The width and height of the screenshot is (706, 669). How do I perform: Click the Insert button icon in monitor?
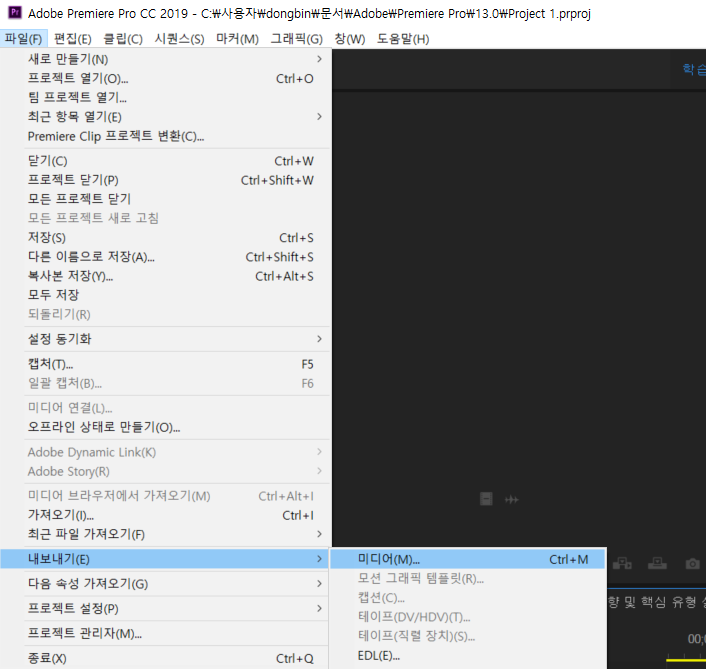[x=622, y=563]
